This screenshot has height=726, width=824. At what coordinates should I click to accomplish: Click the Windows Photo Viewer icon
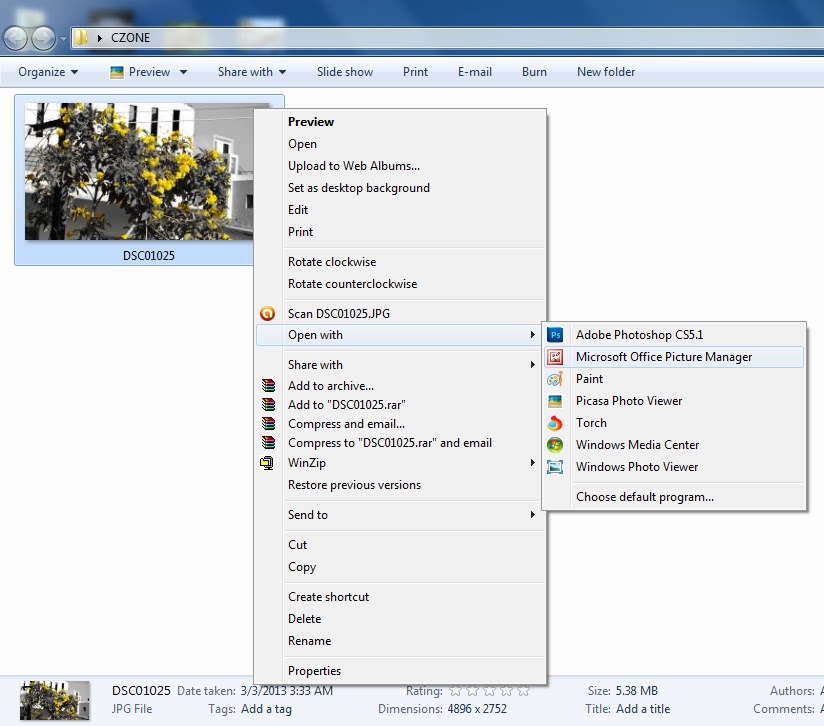point(555,467)
